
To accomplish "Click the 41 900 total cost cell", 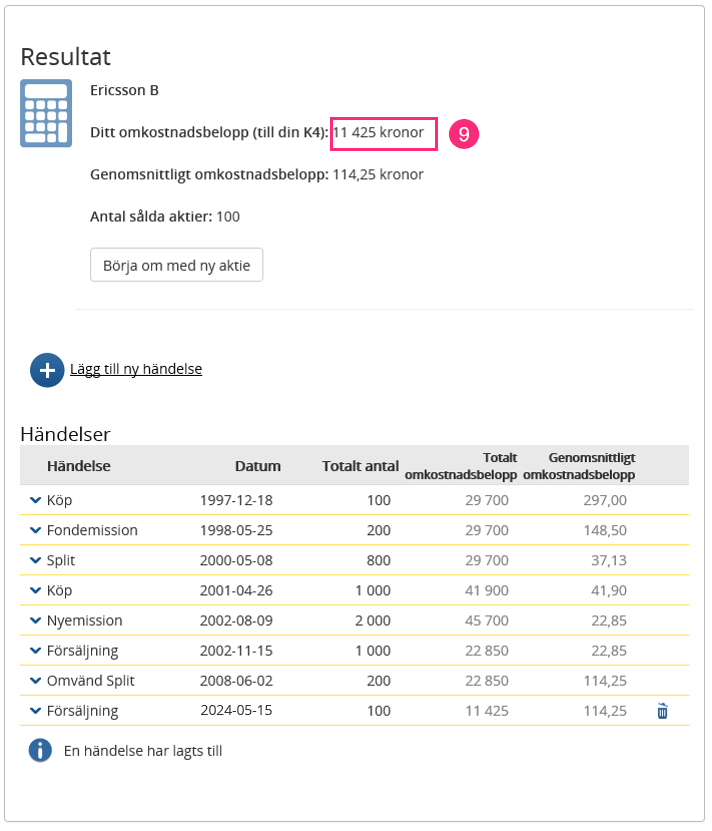I will tap(487, 590).
